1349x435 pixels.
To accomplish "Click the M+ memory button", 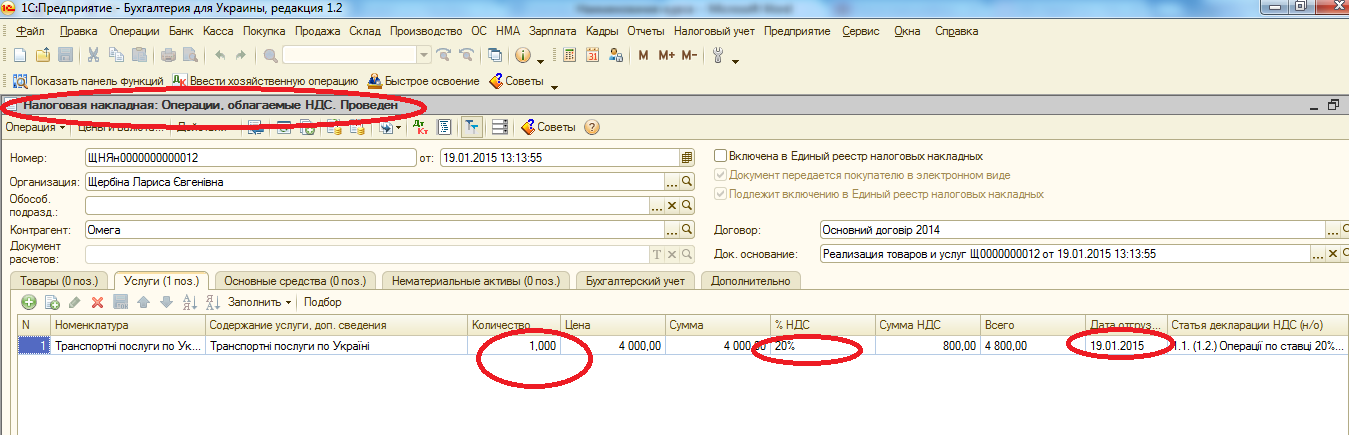I will click(x=665, y=55).
